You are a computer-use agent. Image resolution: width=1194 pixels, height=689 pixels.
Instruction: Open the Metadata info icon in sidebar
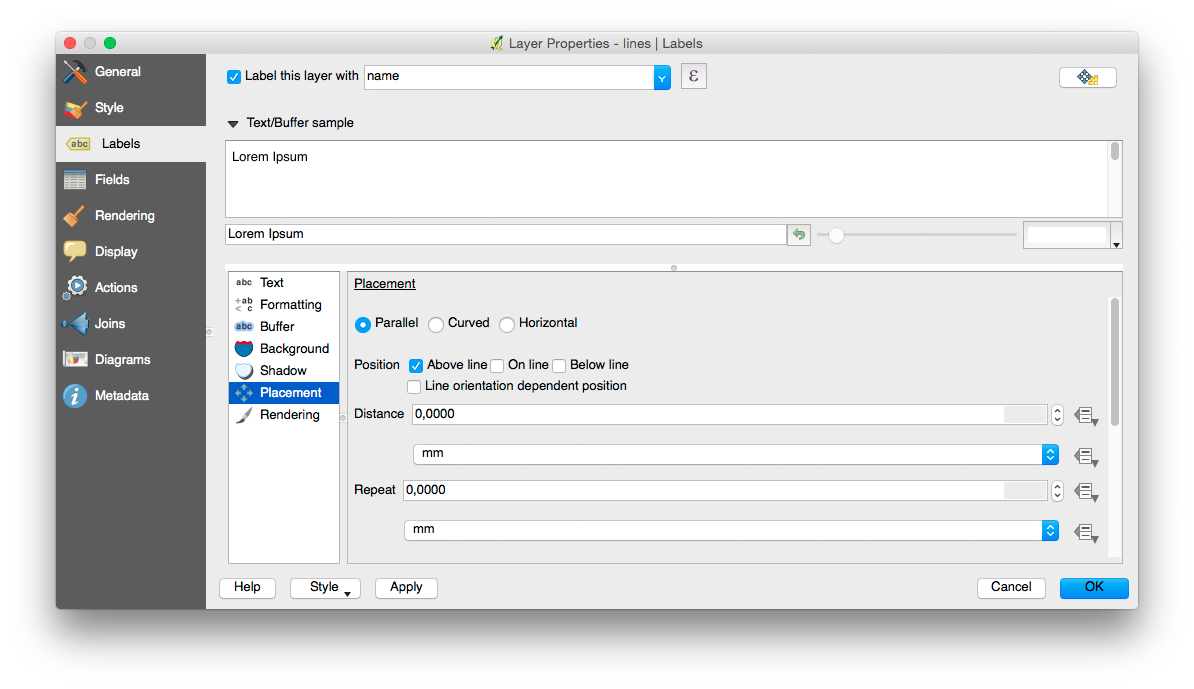(75, 396)
